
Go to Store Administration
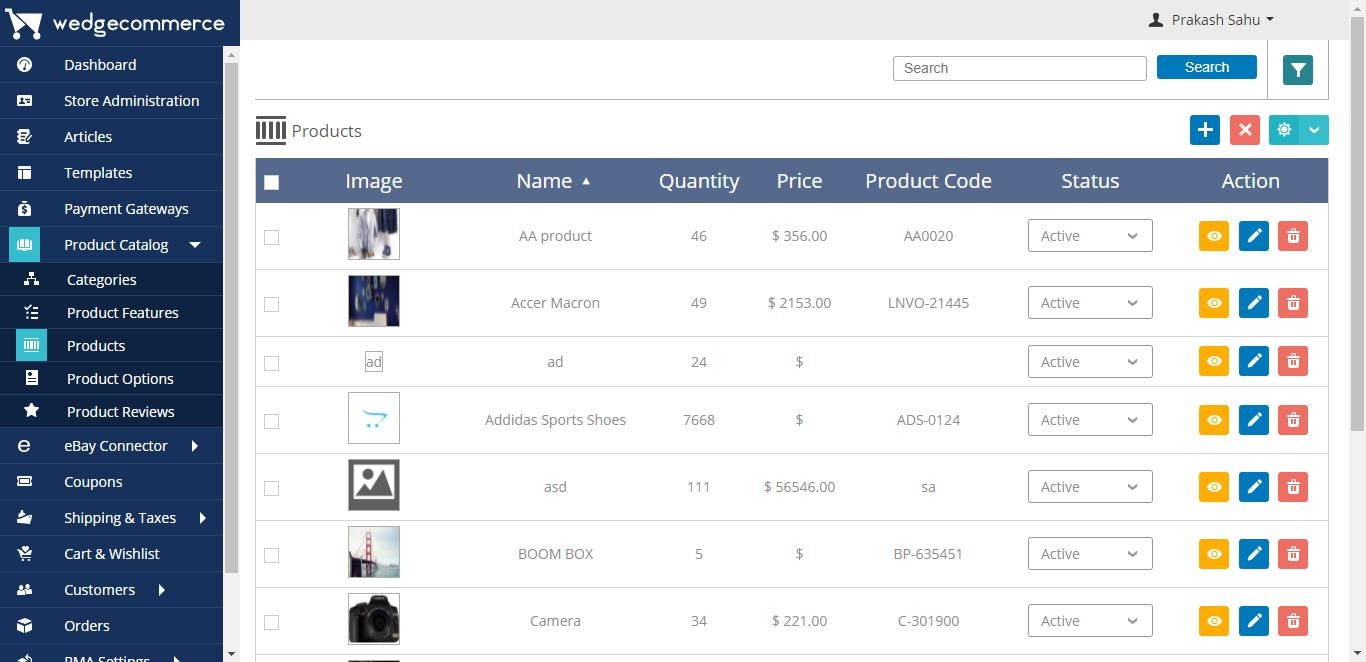pyautogui.click(x=131, y=100)
